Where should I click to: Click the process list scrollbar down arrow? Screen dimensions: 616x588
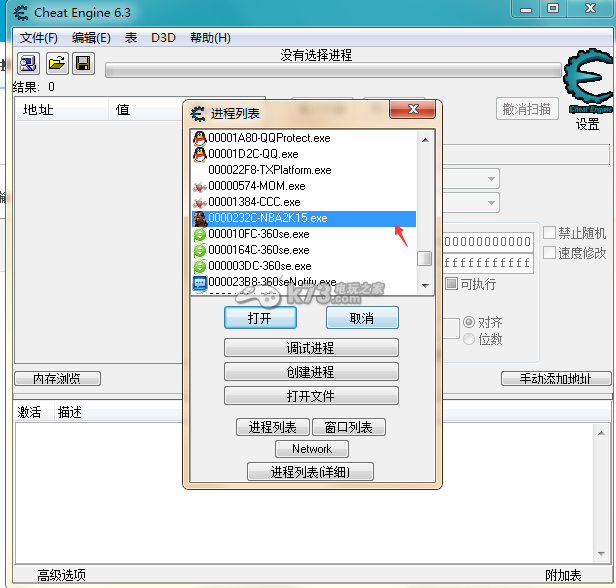[425, 285]
